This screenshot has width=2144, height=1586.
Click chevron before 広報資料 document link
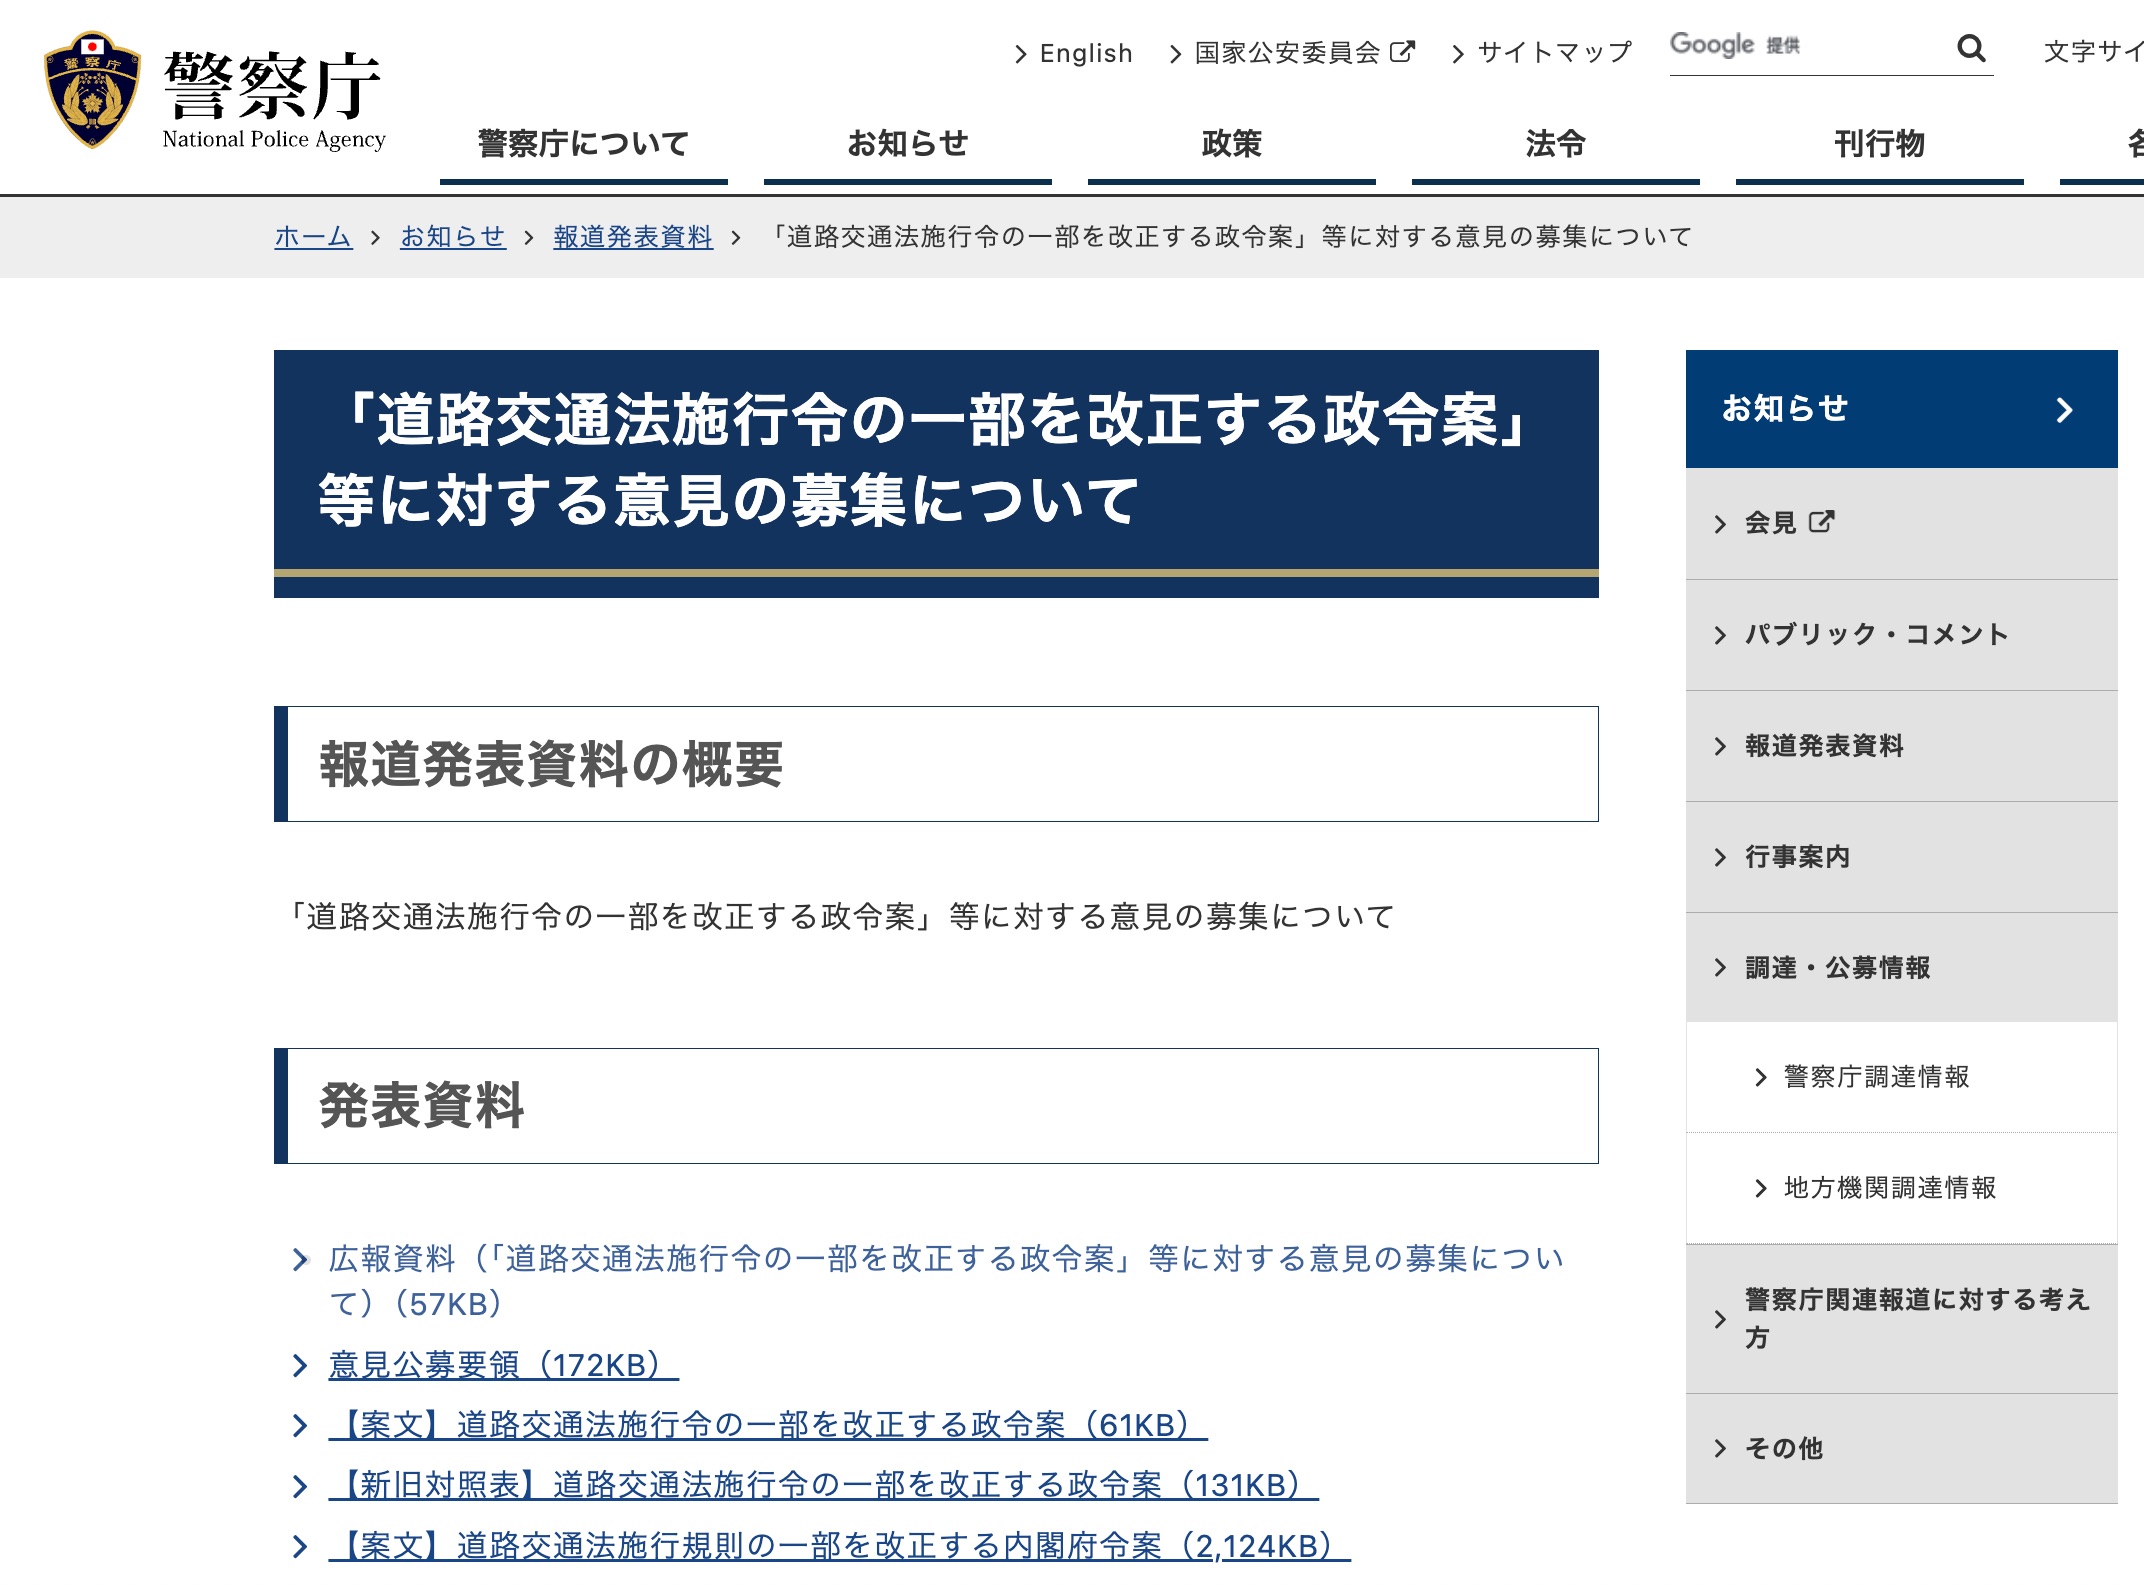300,1260
